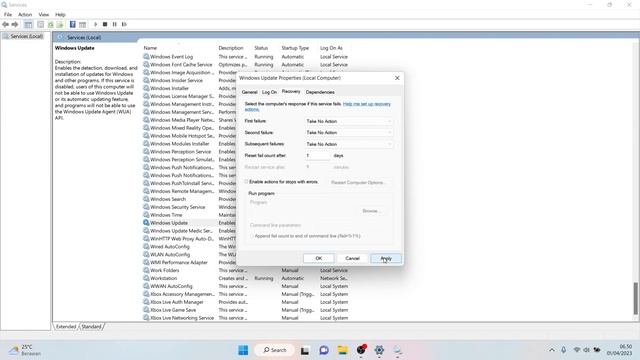The height and width of the screenshot is (360, 640).
Task: Click the Start Service play icon
Action: (x=96, y=24)
